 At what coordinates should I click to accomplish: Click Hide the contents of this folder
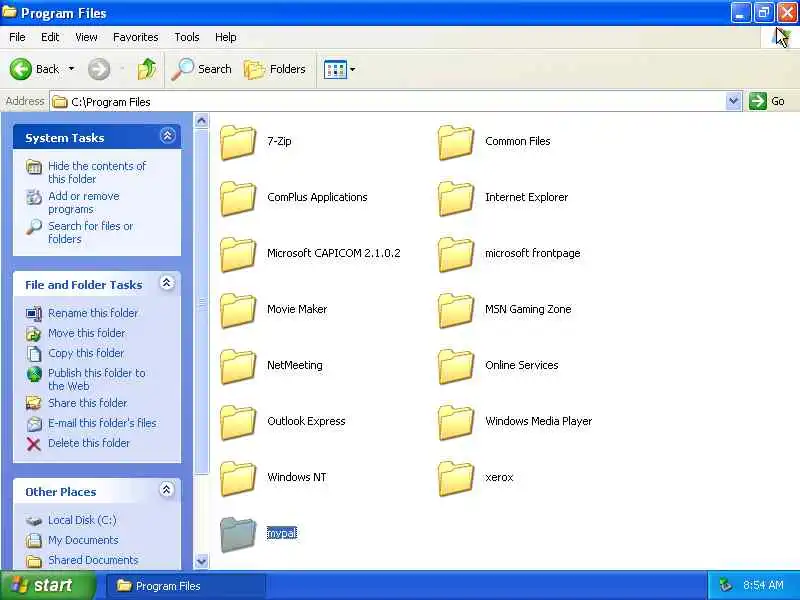(x=97, y=172)
